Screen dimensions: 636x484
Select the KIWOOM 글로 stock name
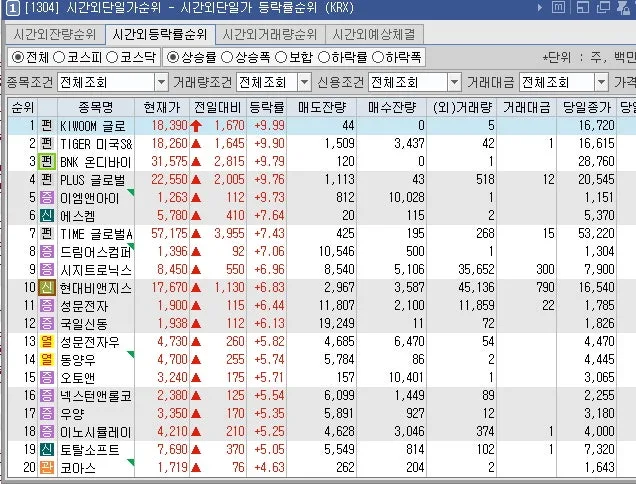point(93,126)
